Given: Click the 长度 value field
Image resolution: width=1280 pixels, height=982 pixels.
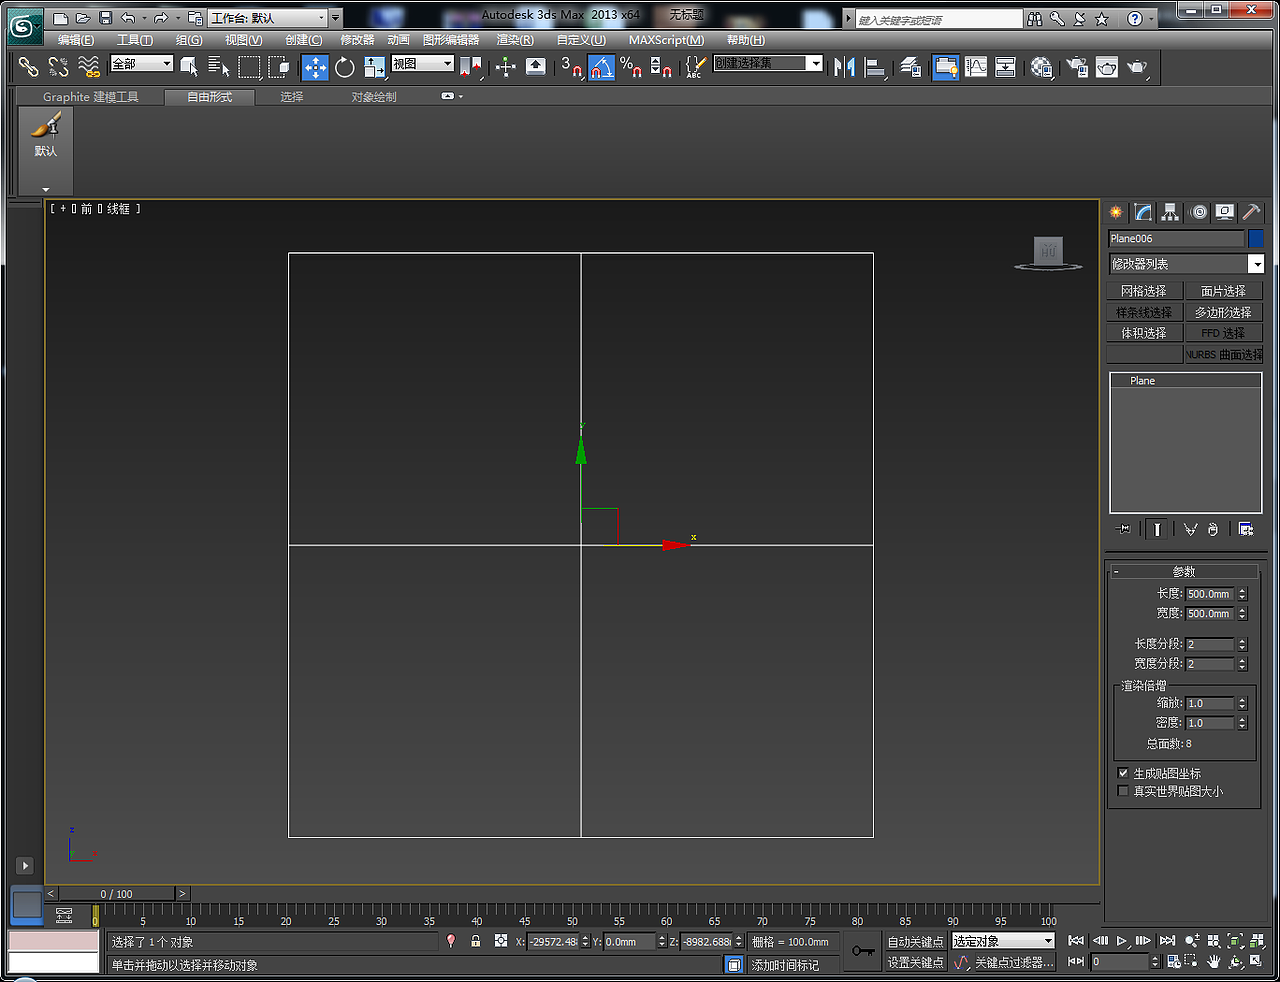Looking at the screenshot, I should click(1210, 594).
